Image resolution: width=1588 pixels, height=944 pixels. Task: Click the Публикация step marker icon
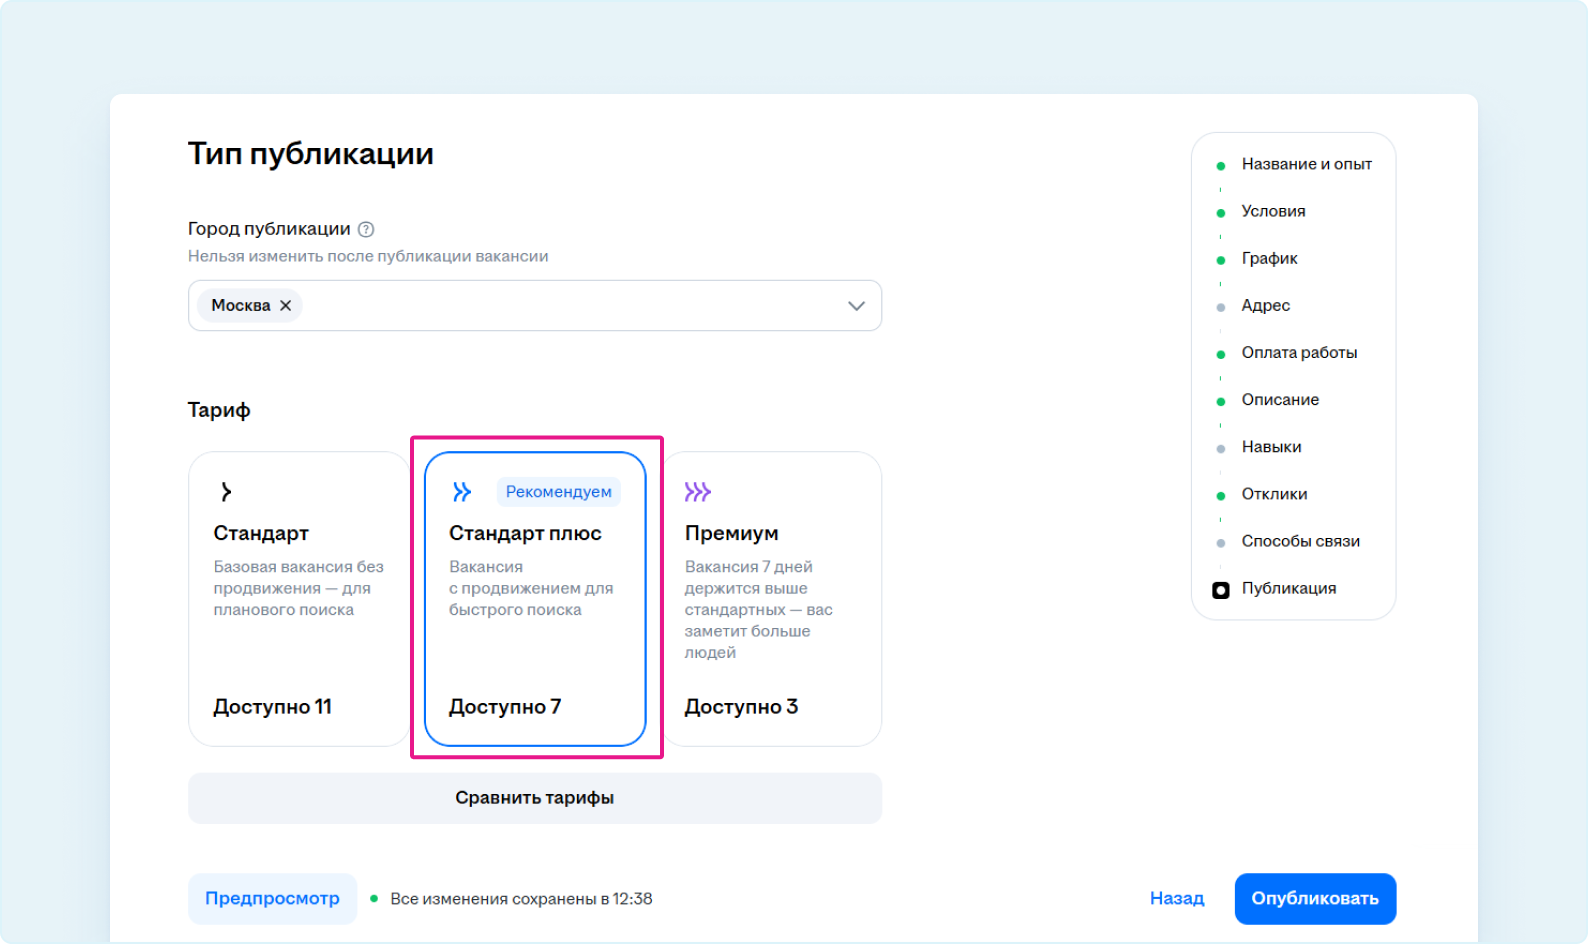pos(1220,590)
